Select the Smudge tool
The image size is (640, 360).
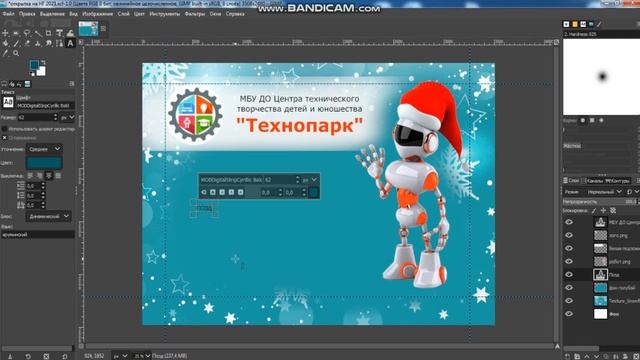tap(49, 43)
